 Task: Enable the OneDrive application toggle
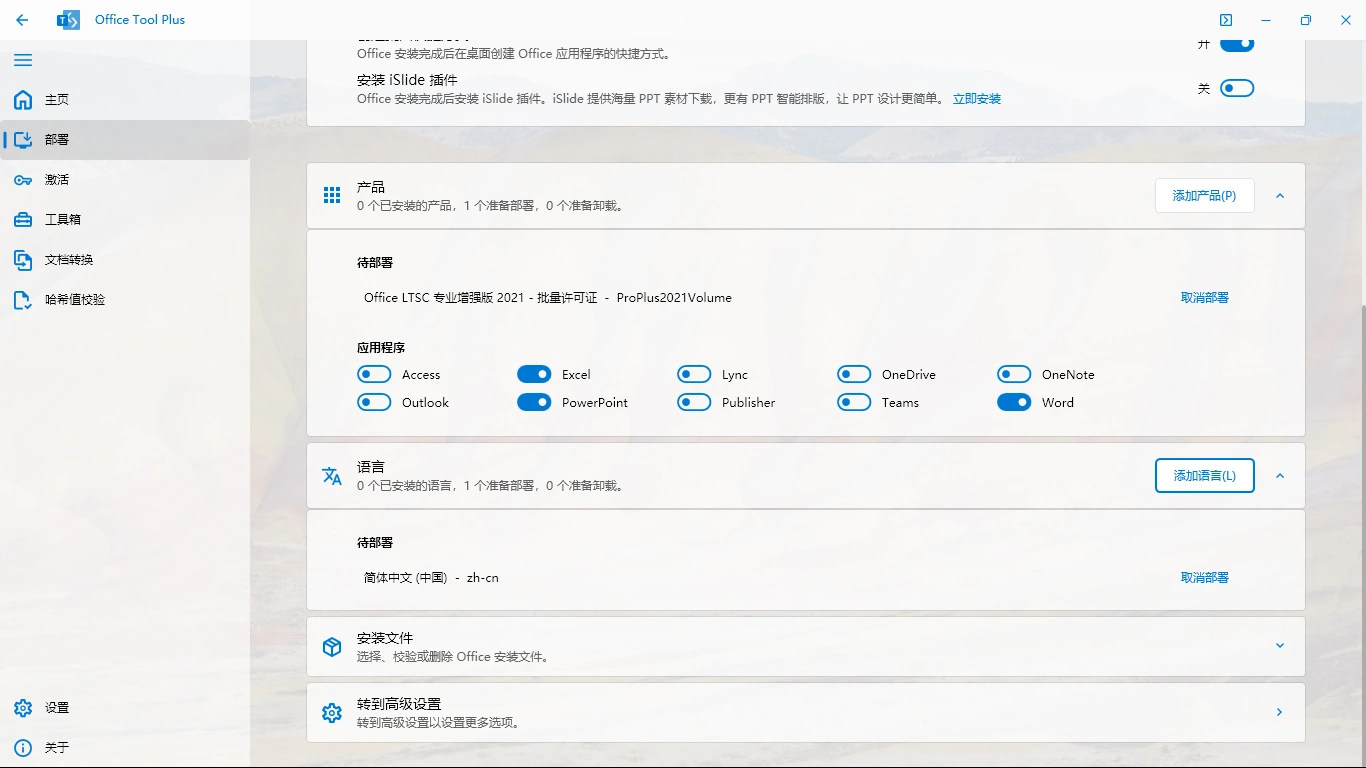854,374
